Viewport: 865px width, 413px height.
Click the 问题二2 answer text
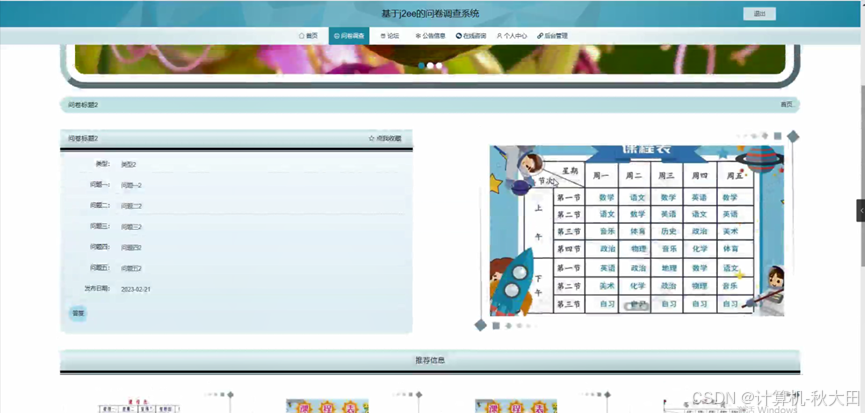[x=131, y=206]
